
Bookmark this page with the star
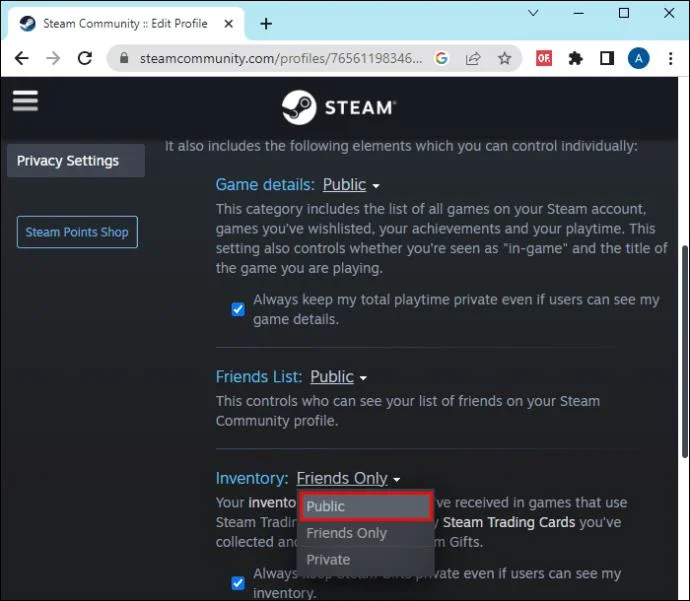point(504,58)
